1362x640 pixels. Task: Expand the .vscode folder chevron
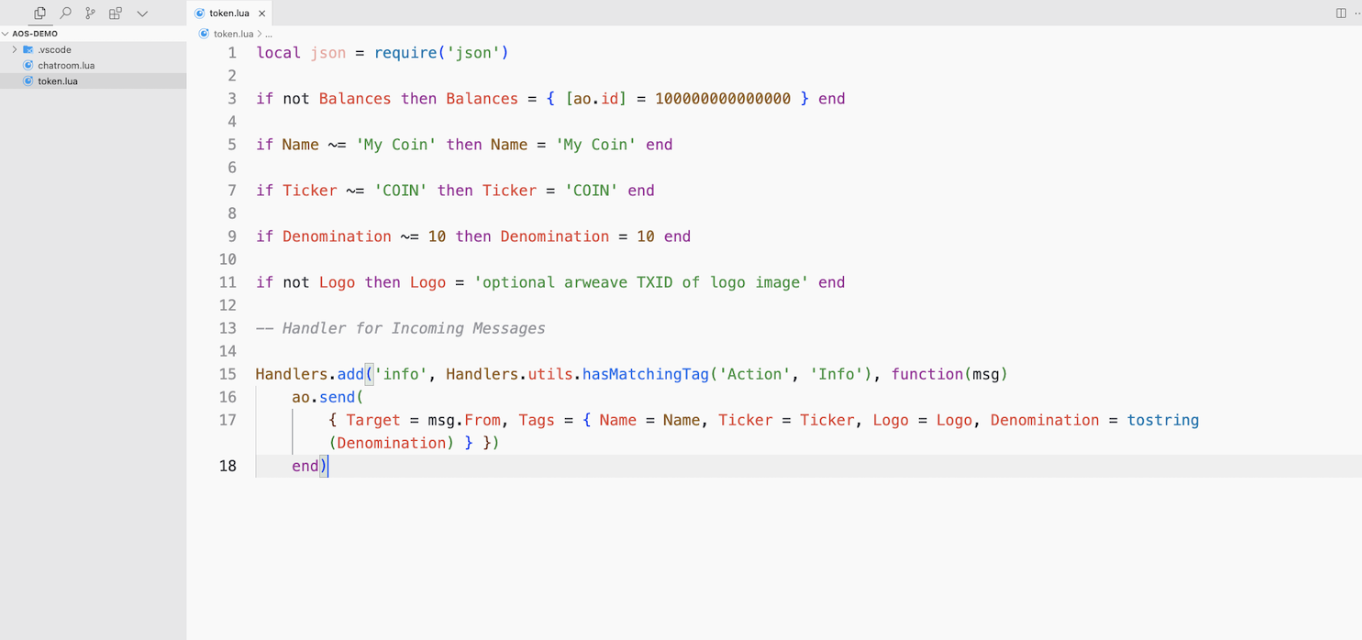13,48
